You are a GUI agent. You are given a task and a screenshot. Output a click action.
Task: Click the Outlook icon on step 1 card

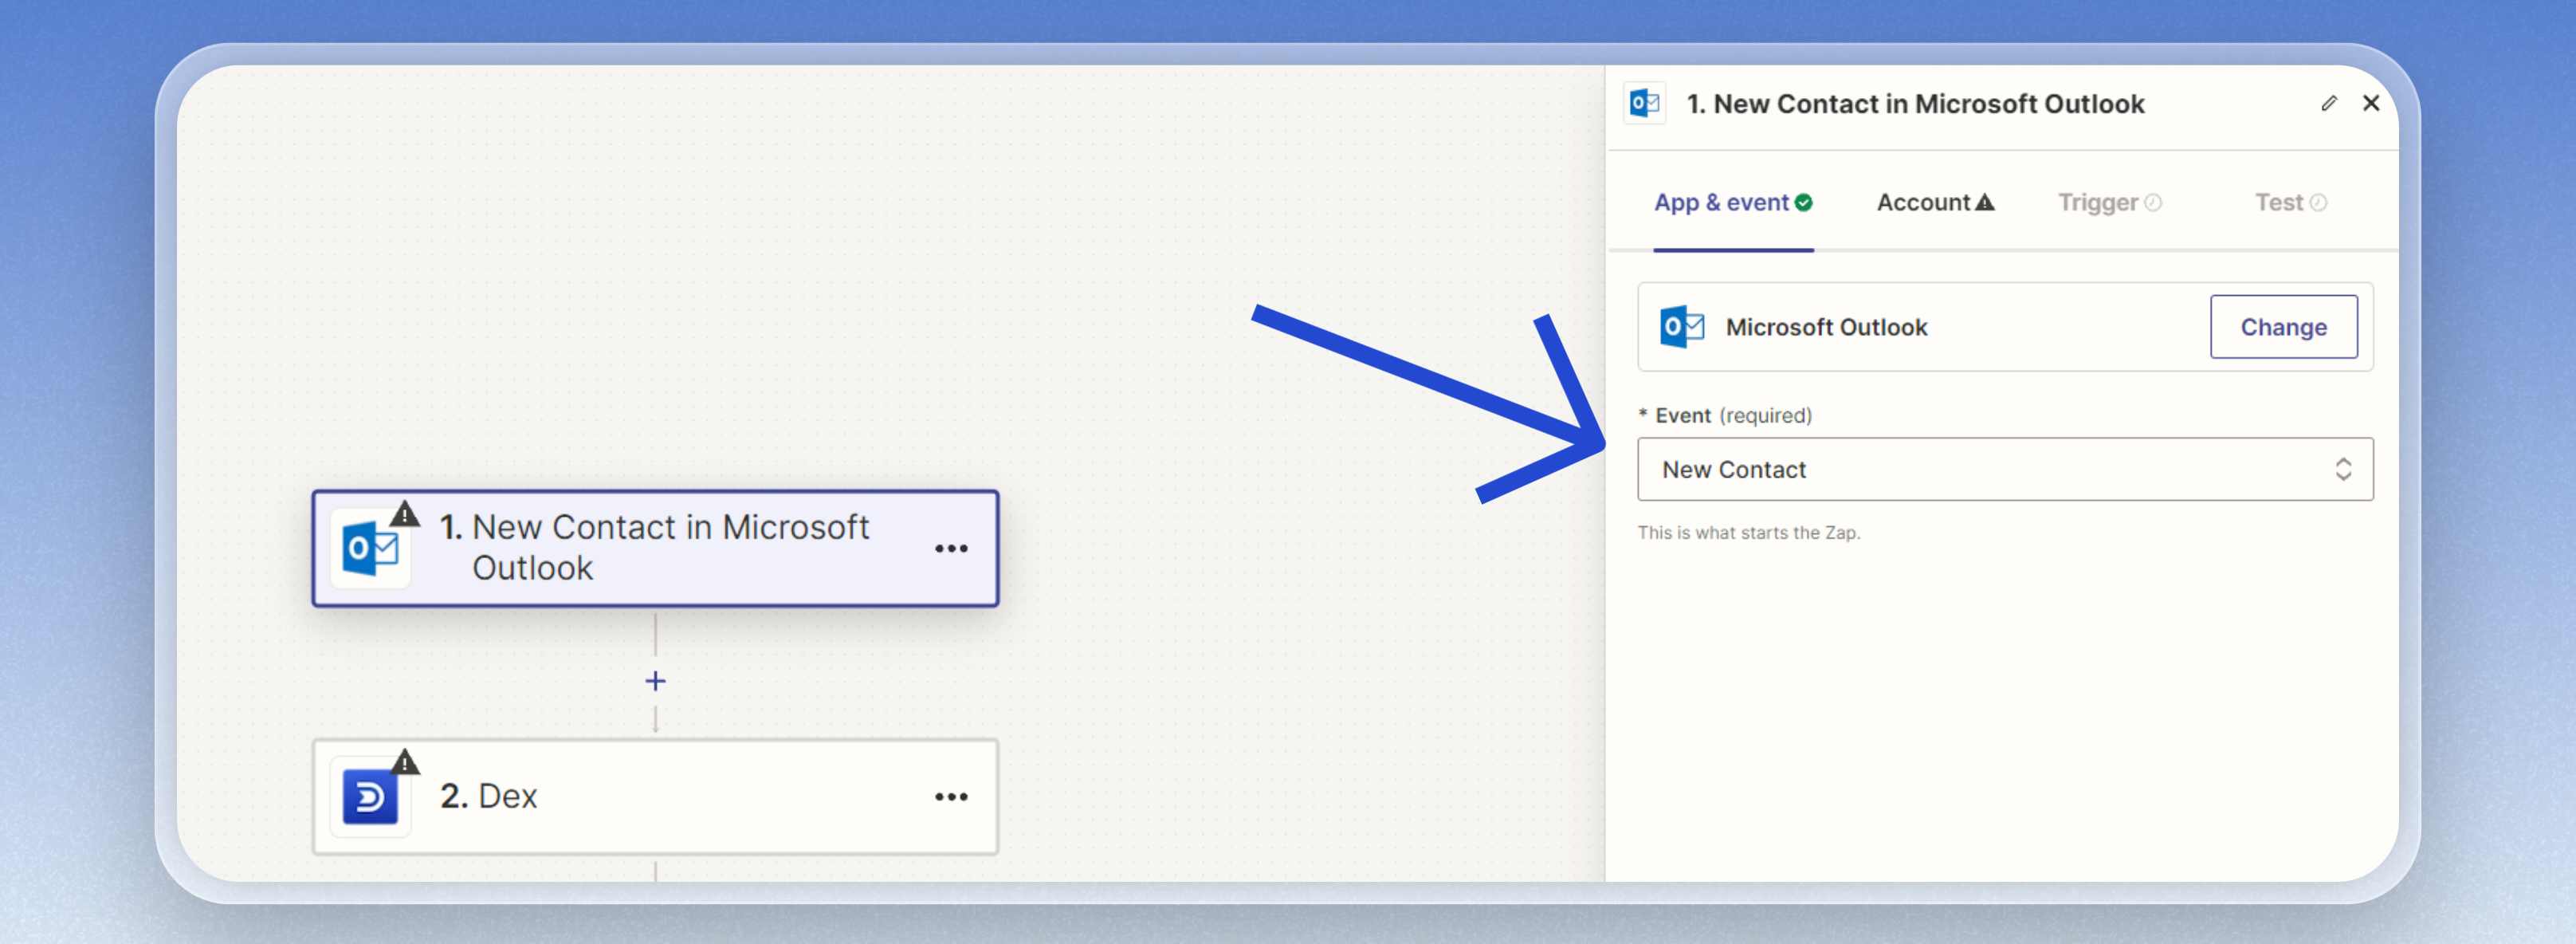coord(370,549)
